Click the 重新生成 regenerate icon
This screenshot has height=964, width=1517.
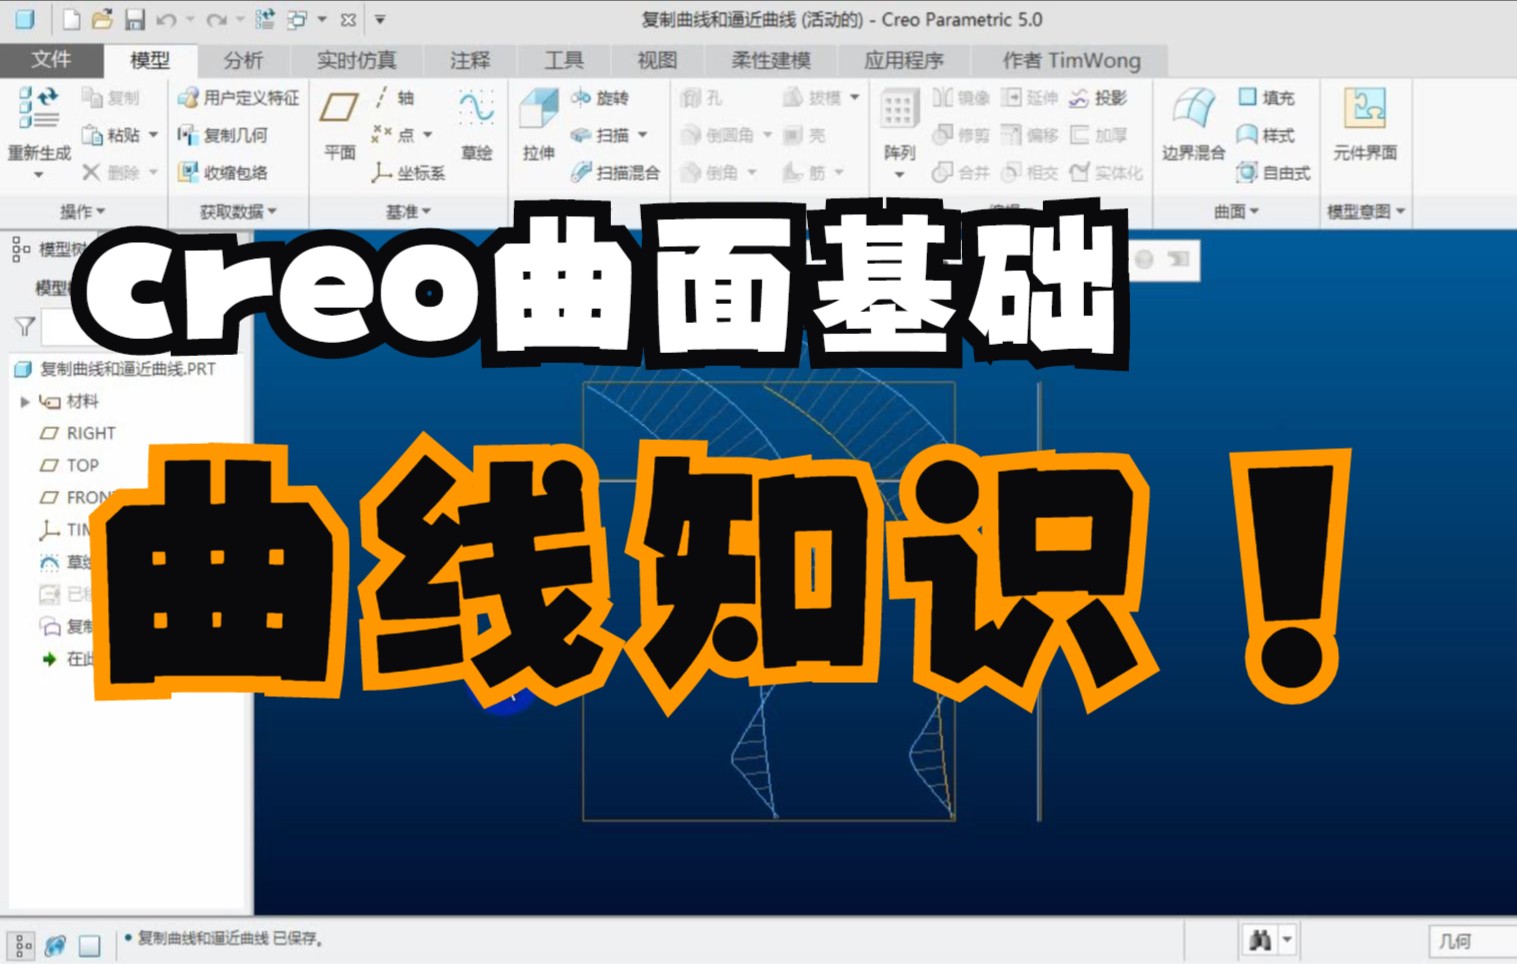point(38,109)
